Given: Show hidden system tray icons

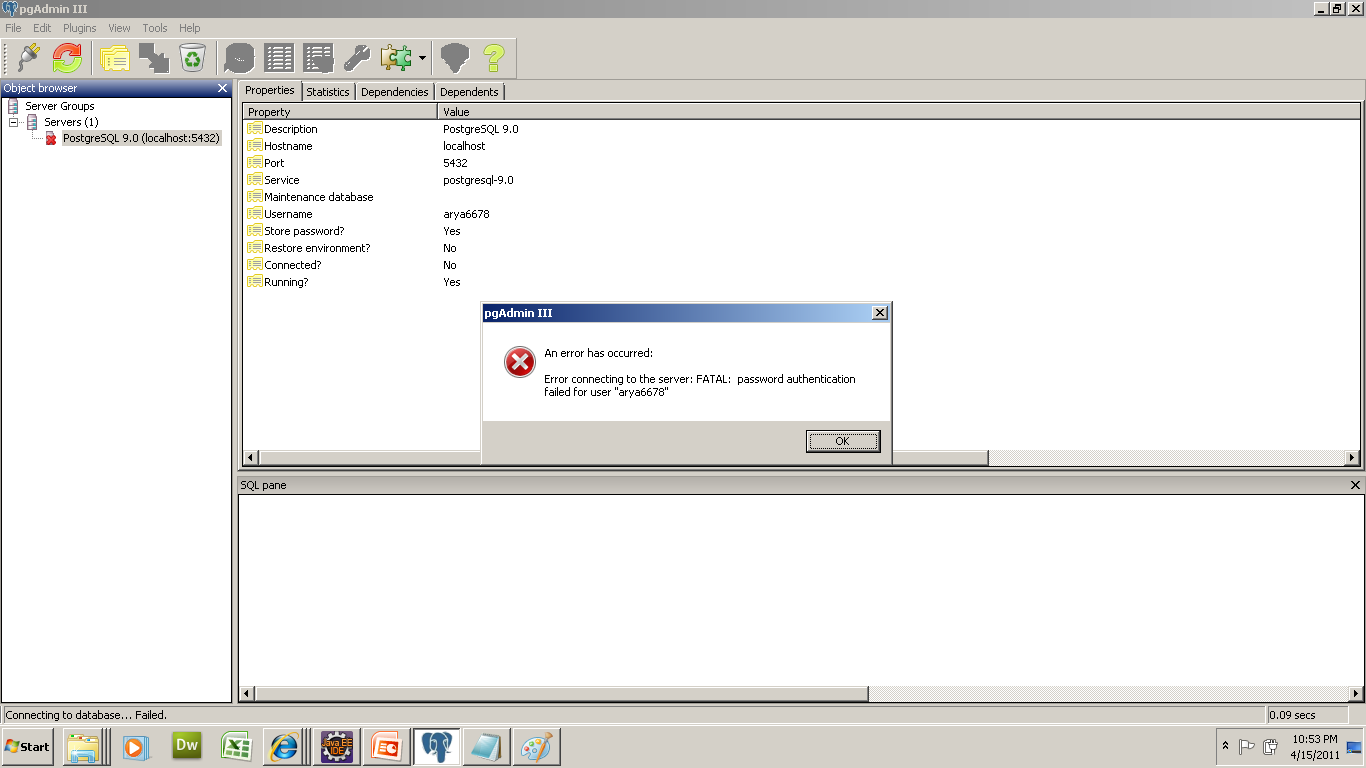Looking at the screenshot, I should point(1225,746).
